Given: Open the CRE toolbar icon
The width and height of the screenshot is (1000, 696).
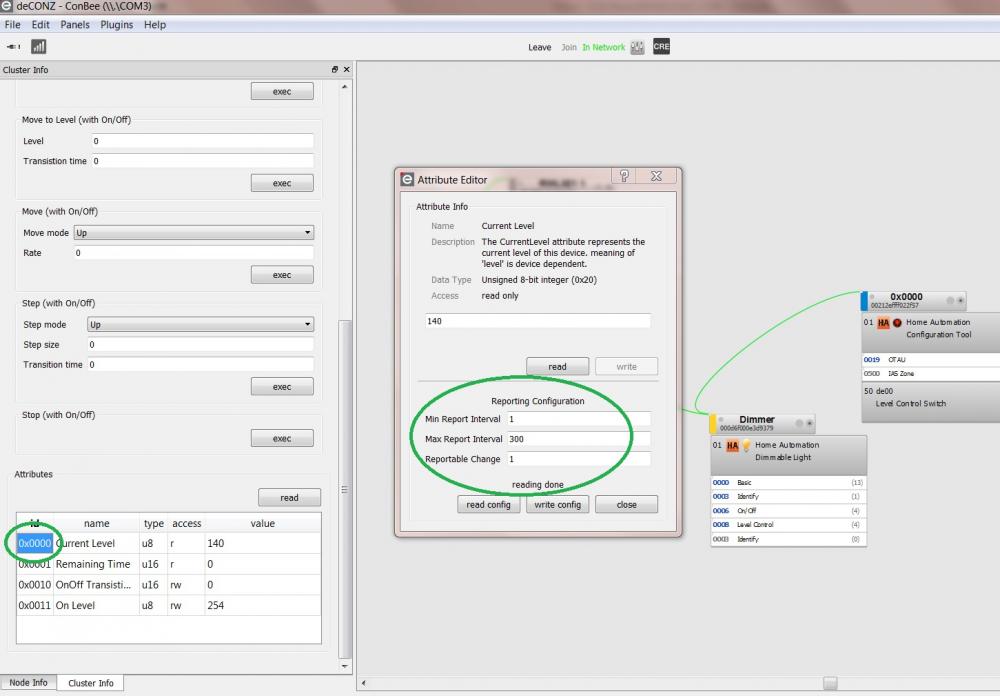Looking at the screenshot, I should 661,46.
